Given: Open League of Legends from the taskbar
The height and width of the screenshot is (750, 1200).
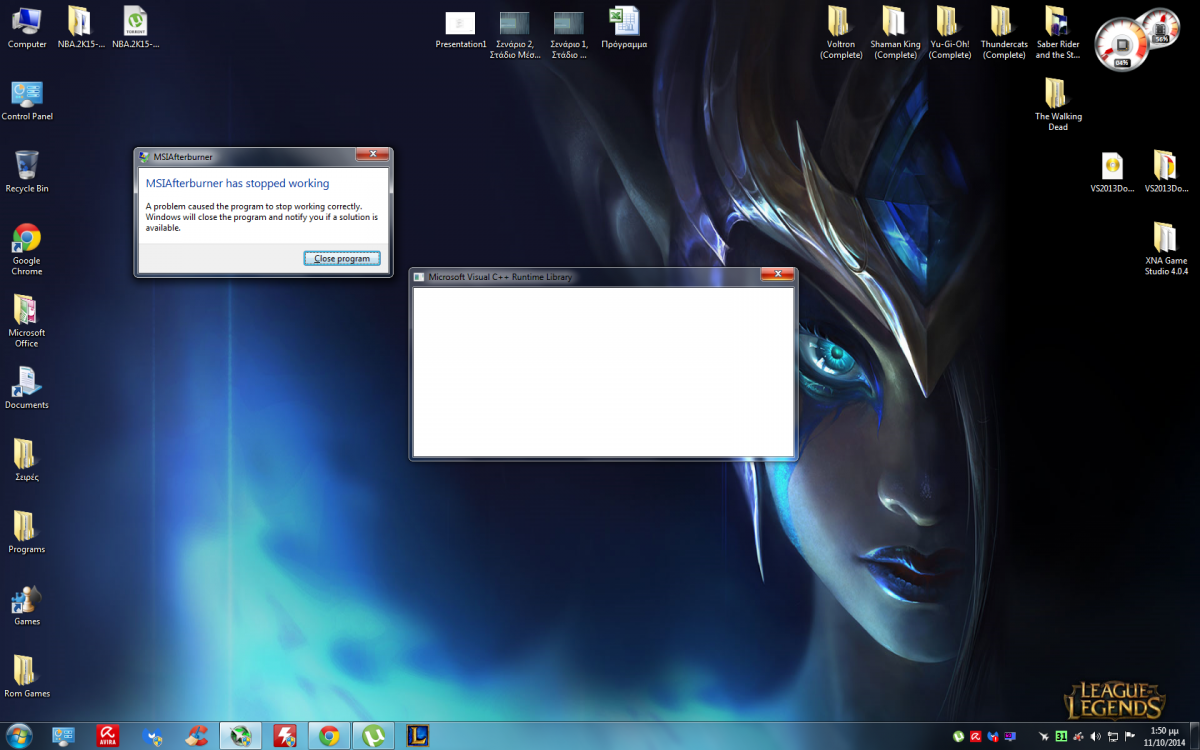Looking at the screenshot, I should [x=418, y=736].
